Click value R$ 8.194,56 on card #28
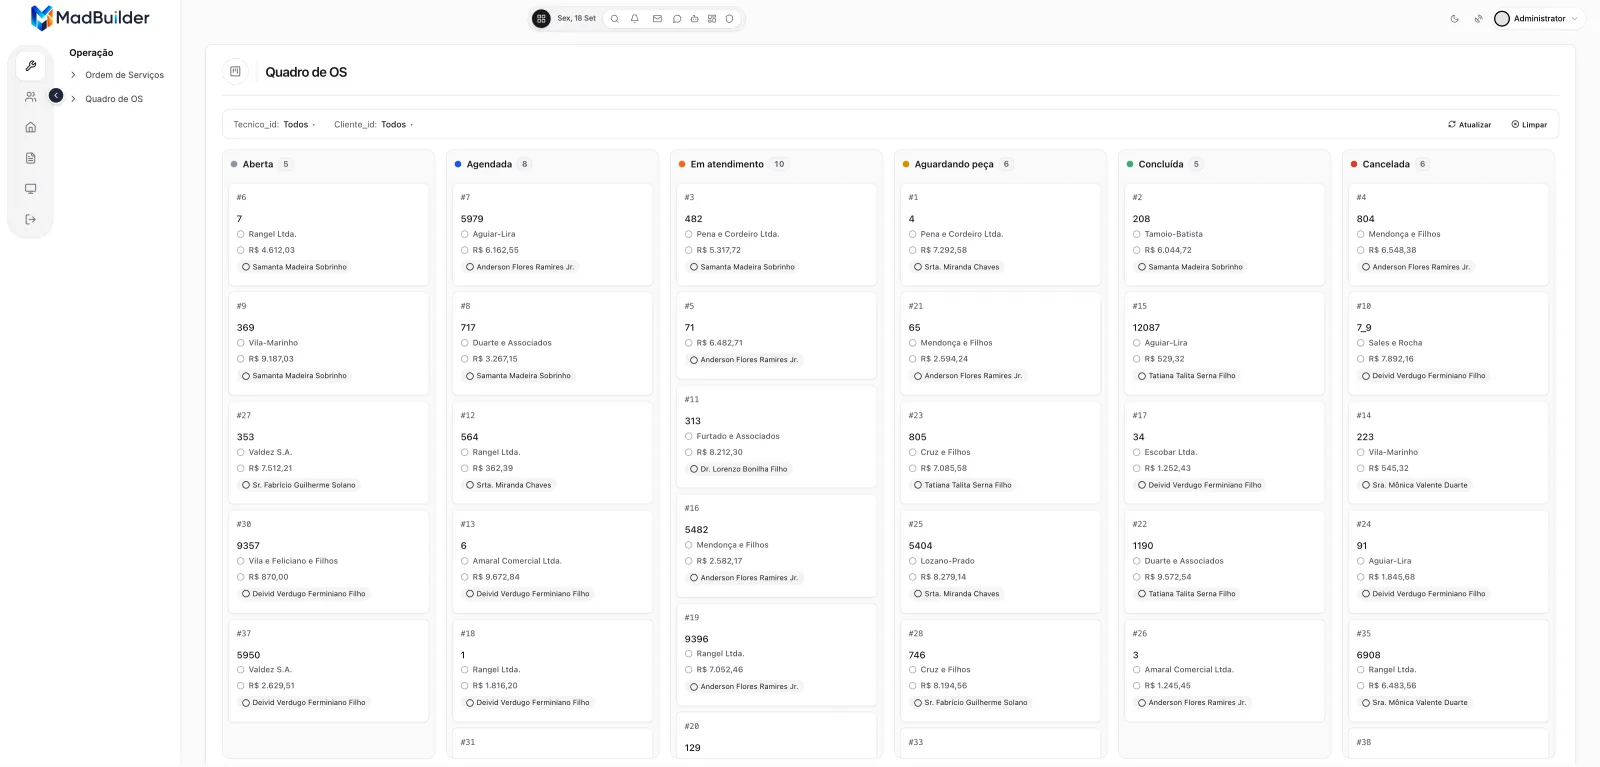Viewport: 1600px width, 767px height. (943, 686)
